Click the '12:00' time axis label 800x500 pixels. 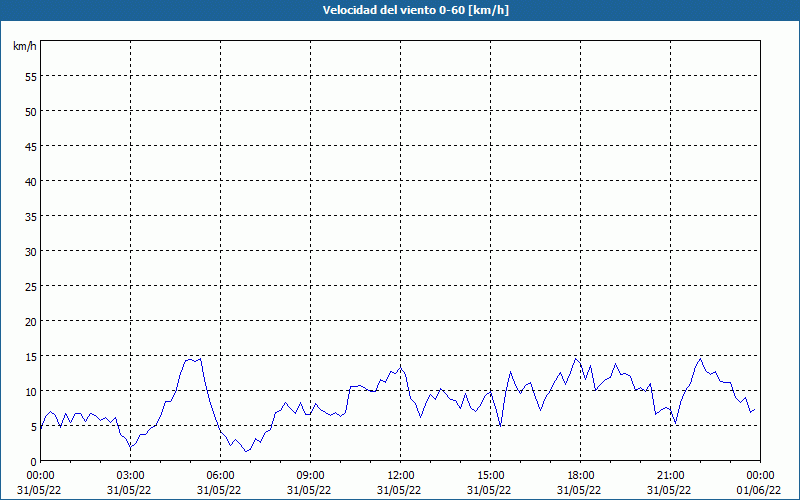(401, 476)
